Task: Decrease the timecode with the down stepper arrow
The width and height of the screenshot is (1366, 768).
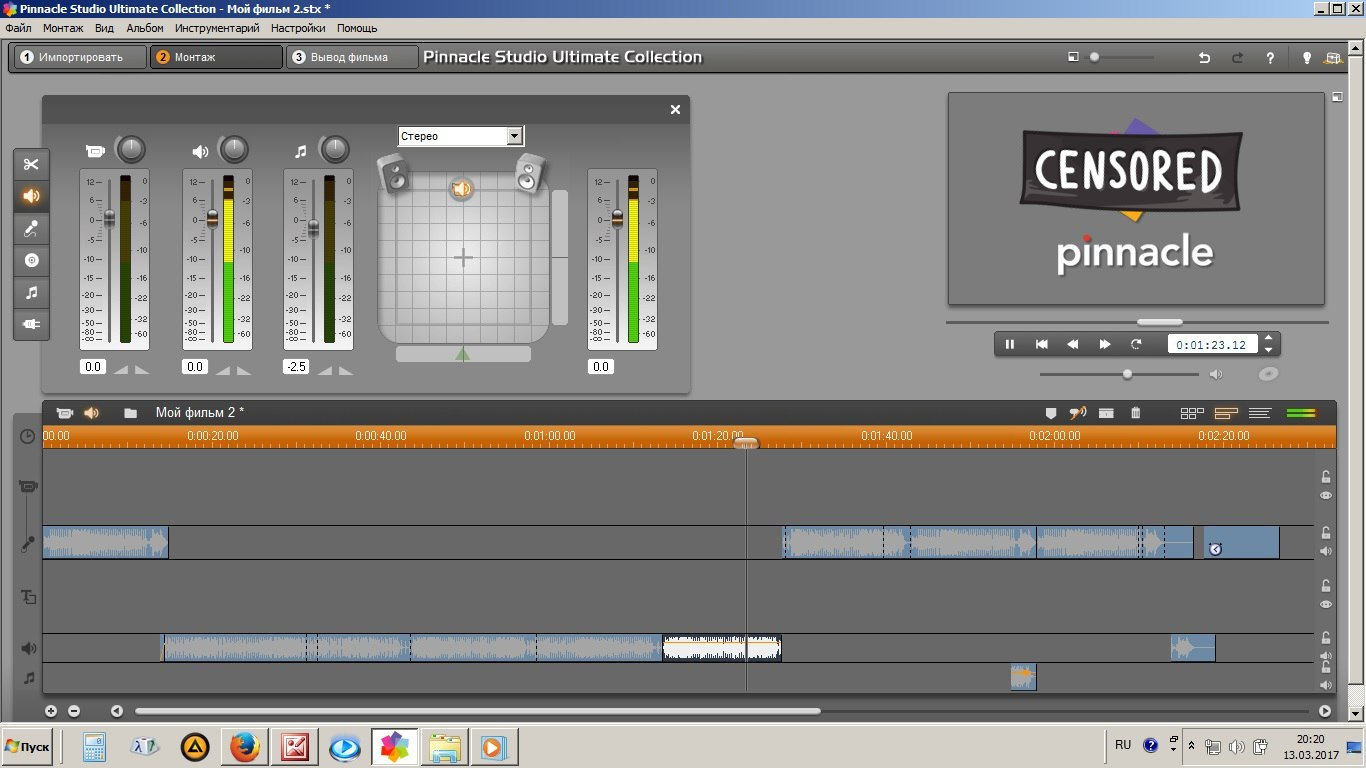Action: coord(1268,350)
